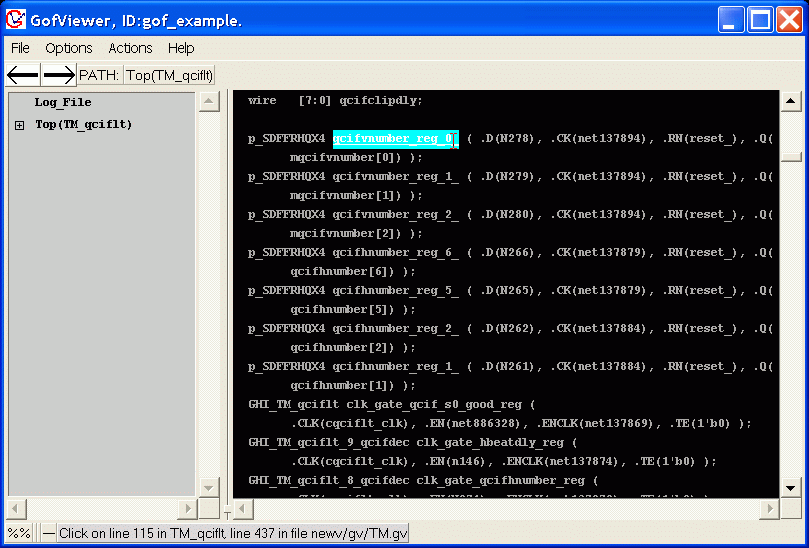Open the File menu
The image size is (809, 548).
coord(20,48)
